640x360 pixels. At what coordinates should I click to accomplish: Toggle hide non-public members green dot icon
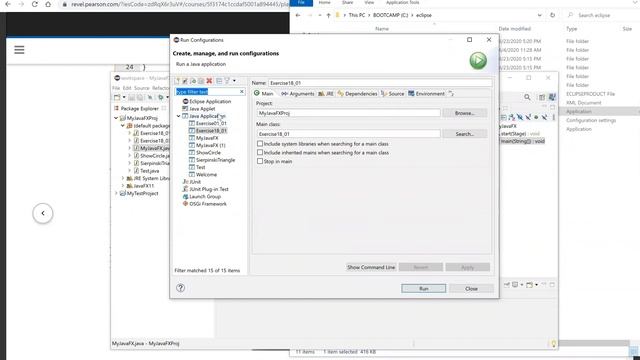pyautogui.click(x=536, y=118)
